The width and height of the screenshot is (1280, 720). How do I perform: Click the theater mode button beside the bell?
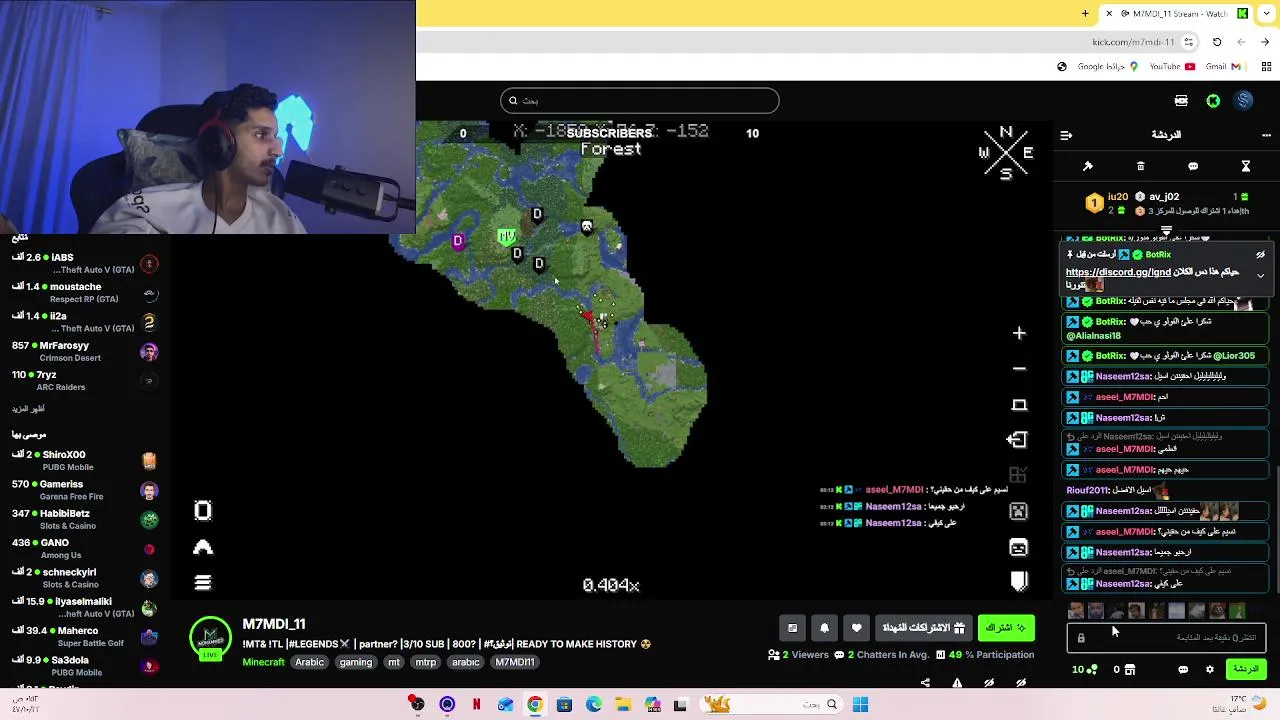click(792, 628)
